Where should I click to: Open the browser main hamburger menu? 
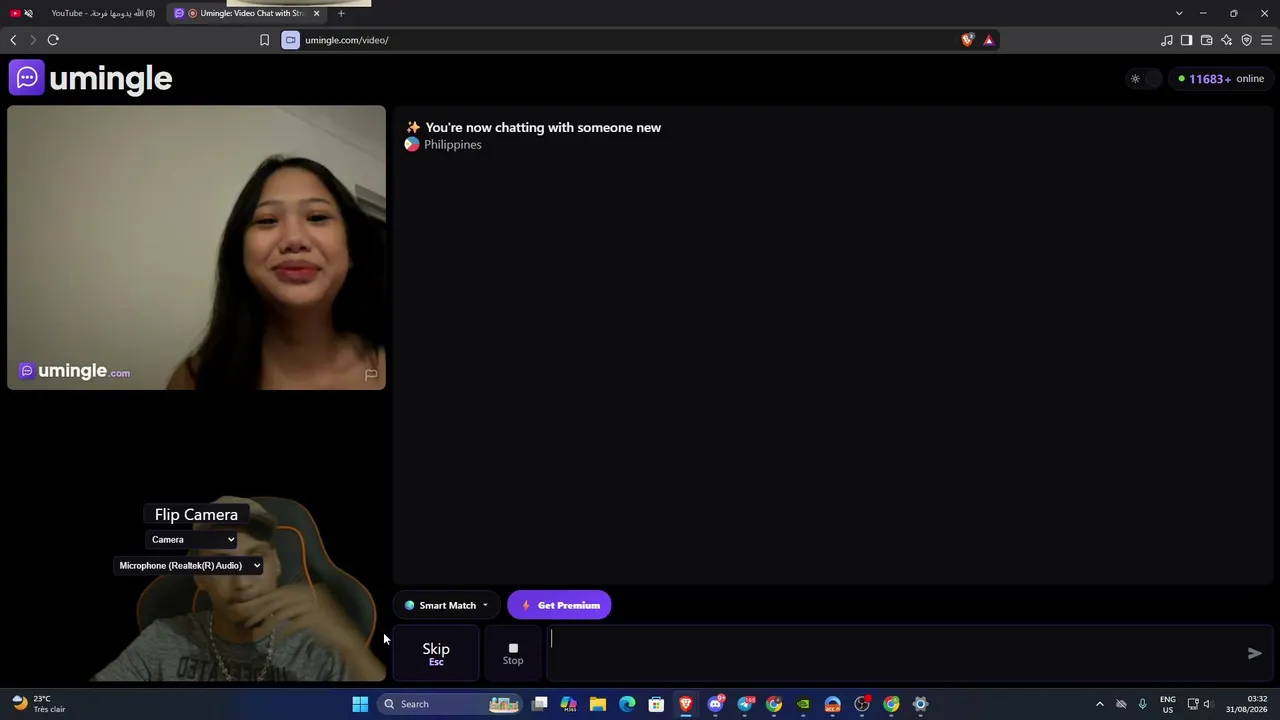pos(1266,40)
